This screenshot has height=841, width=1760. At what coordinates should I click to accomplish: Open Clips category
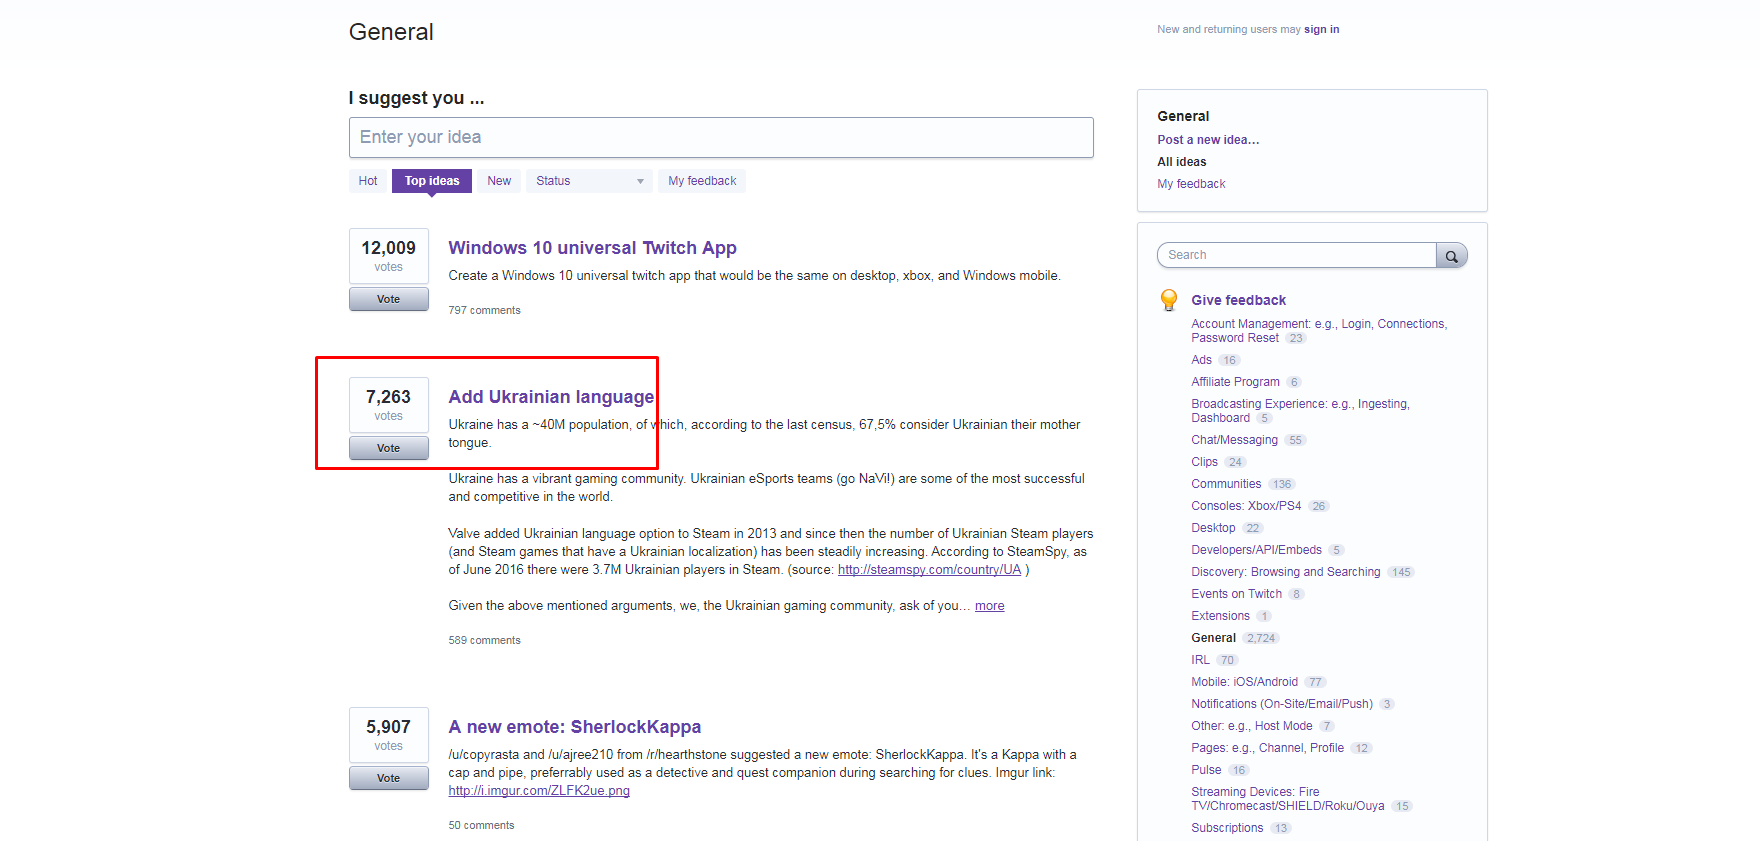(1204, 462)
